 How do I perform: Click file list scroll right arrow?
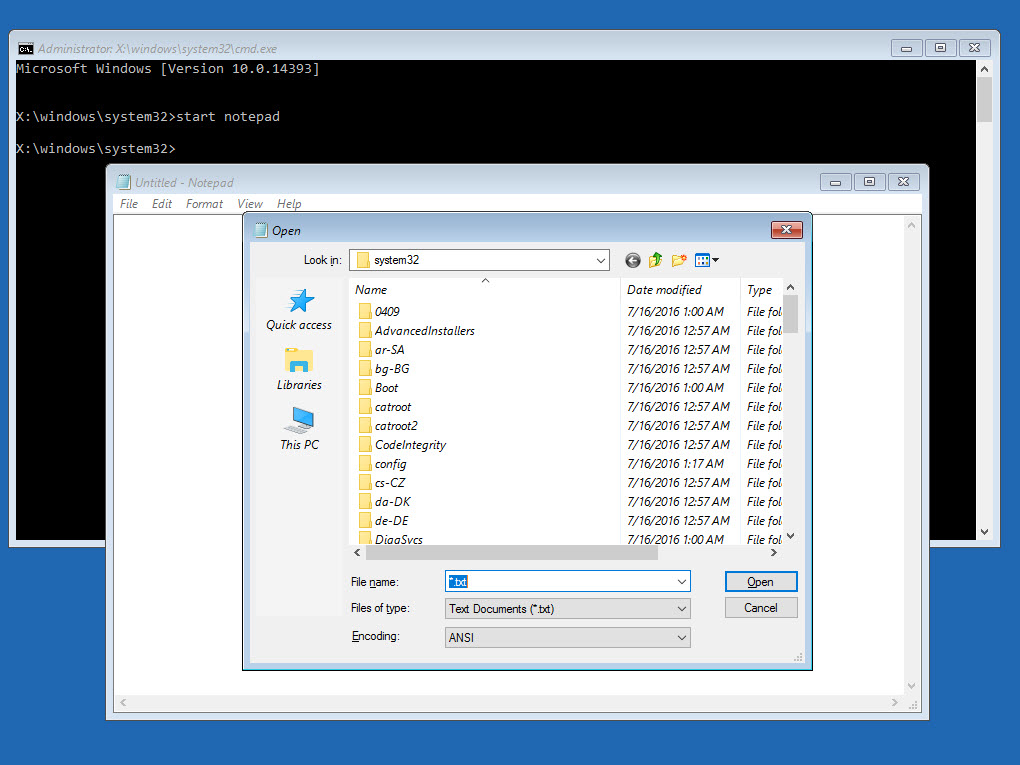click(x=773, y=552)
